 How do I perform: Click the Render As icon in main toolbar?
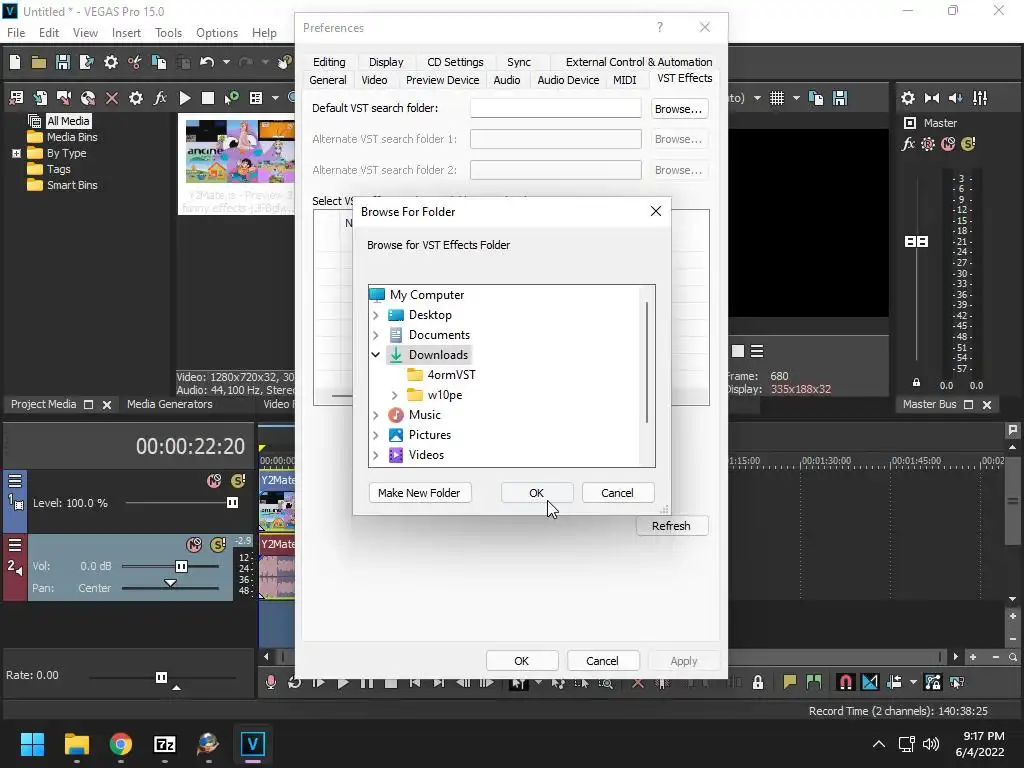coord(86,62)
